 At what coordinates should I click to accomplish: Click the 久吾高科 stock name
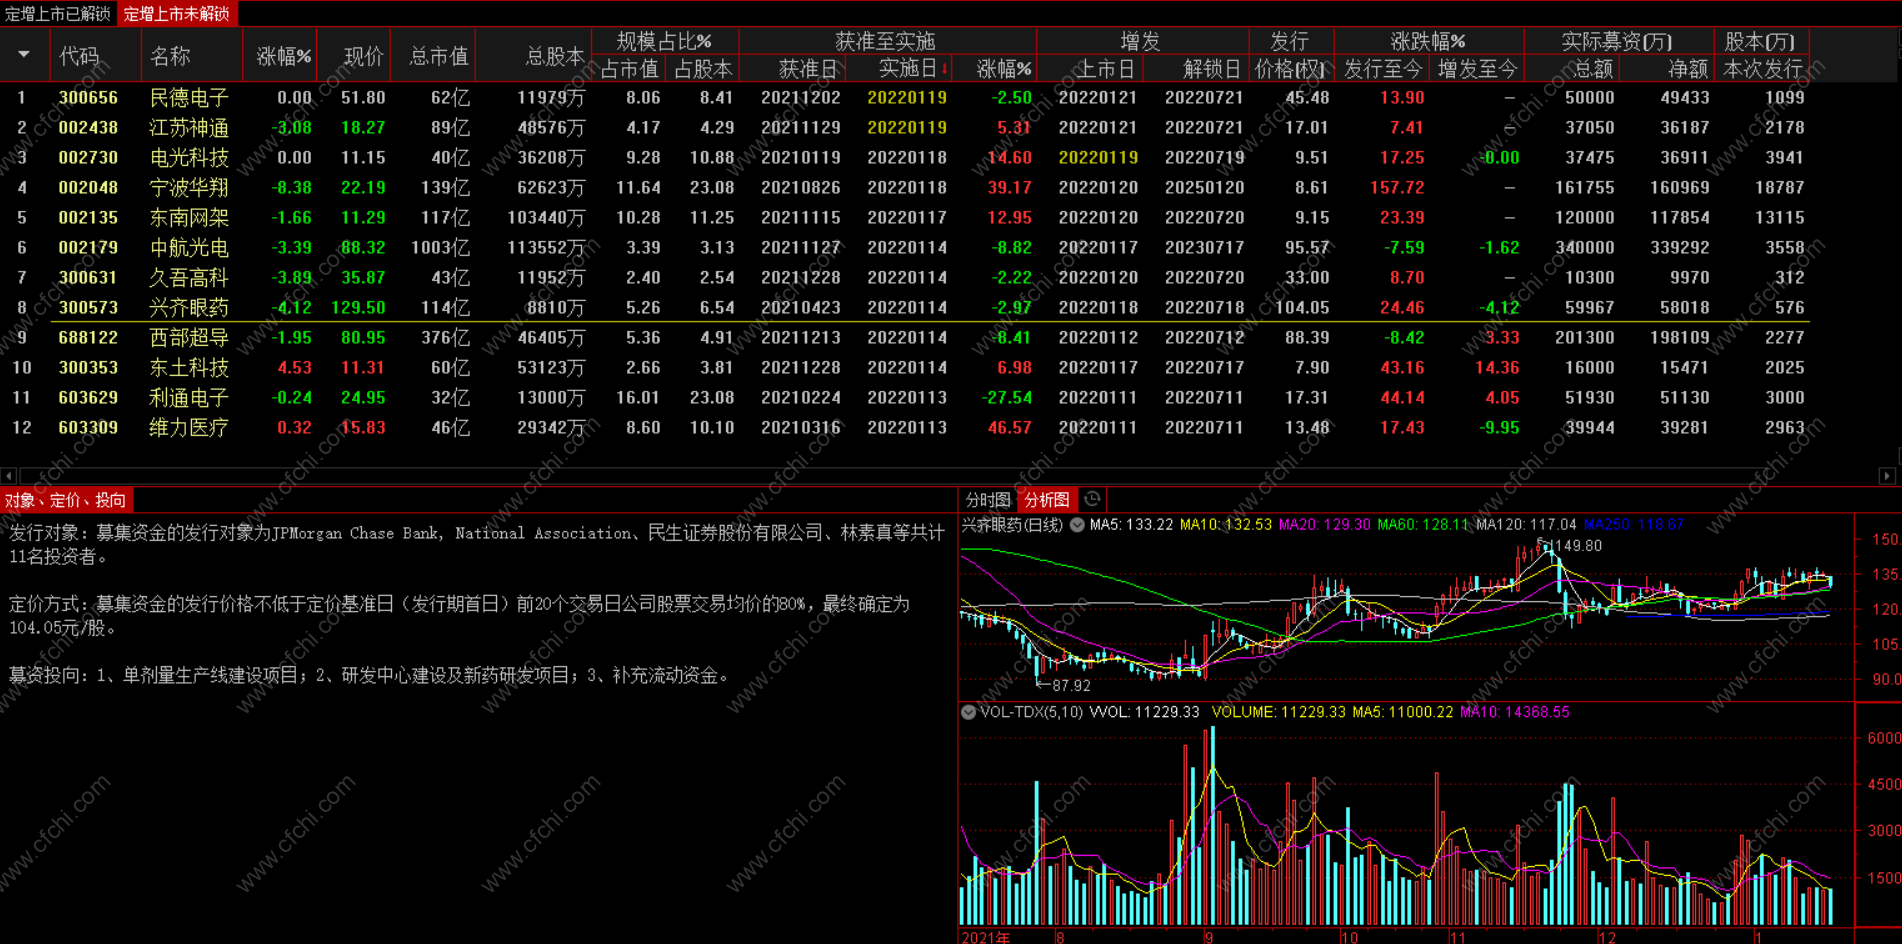pos(189,278)
